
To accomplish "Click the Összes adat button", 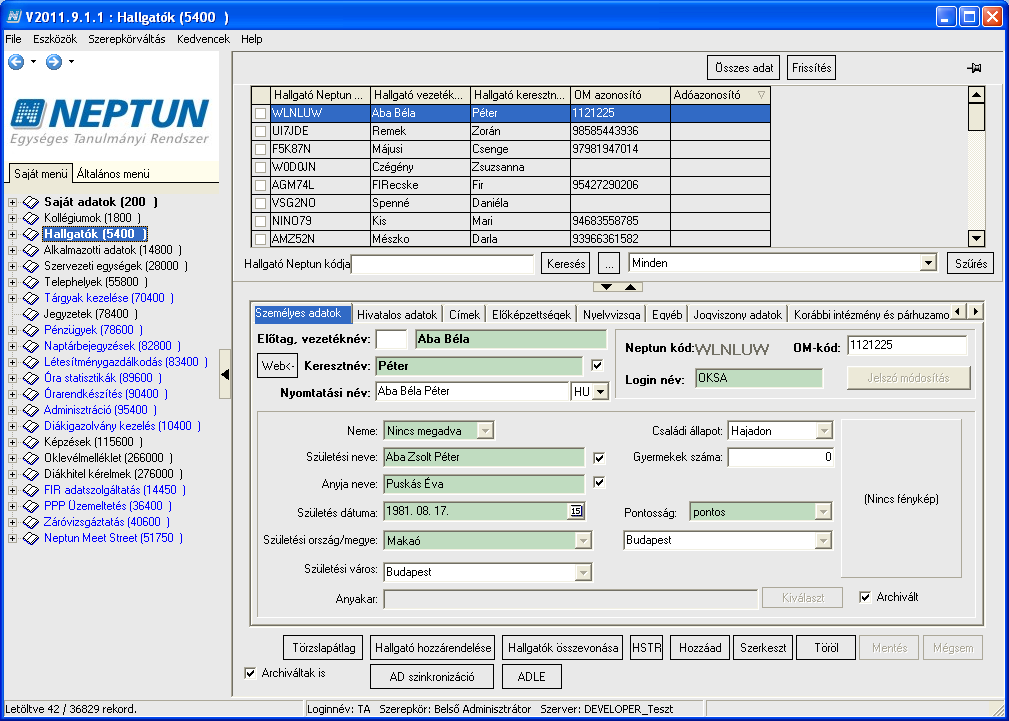I will (744, 68).
